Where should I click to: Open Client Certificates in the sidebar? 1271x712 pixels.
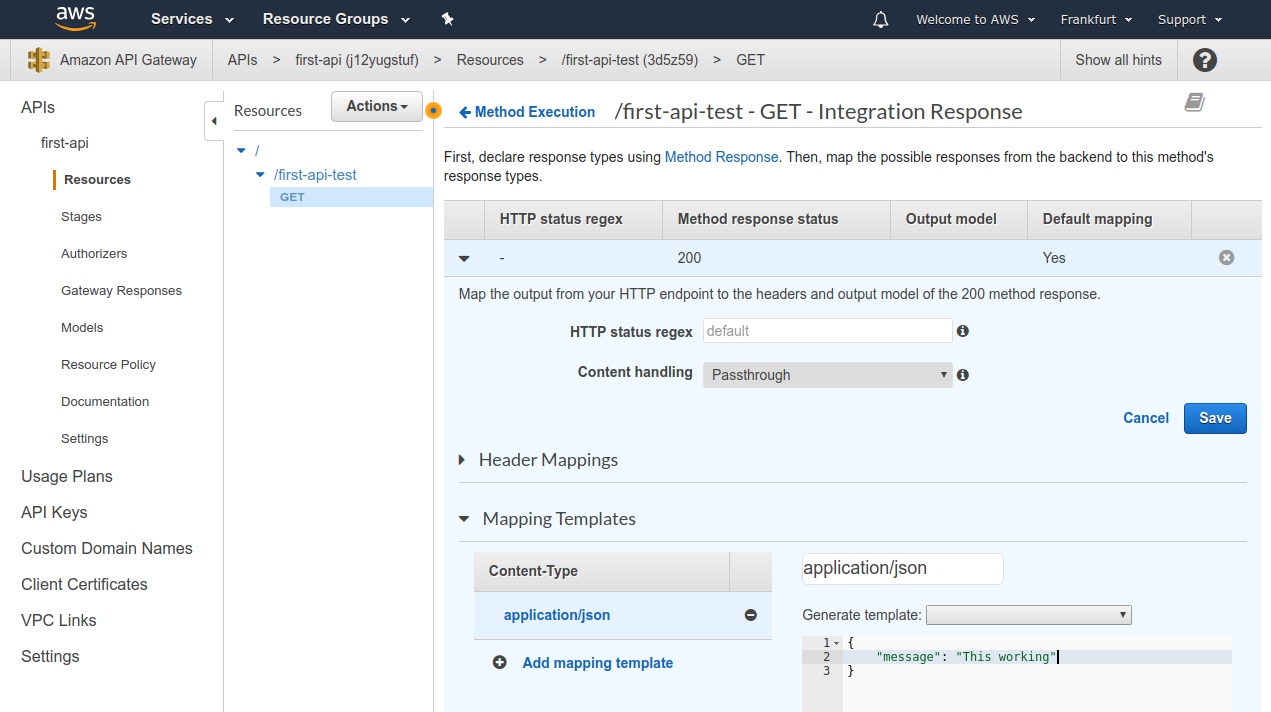tap(84, 584)
